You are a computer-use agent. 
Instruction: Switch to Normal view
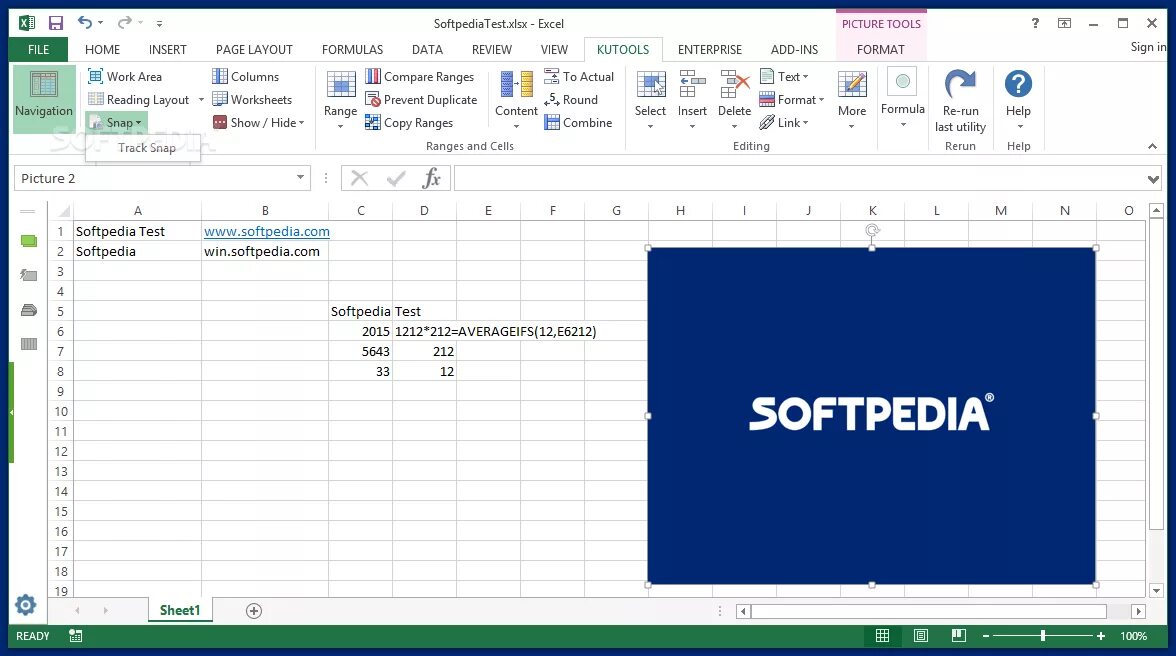click(883, 636)
